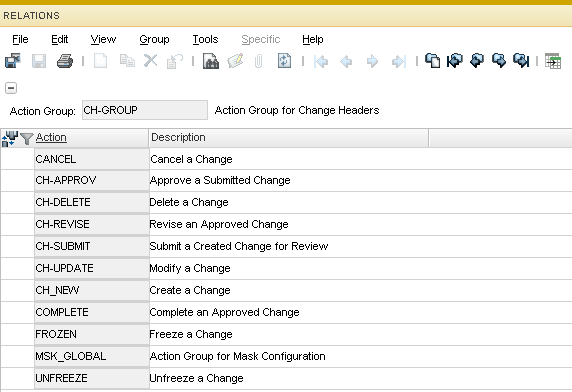This screenshot has height=392, width=572.
Task: Open the File menu
Action: [x=20, y=39]
